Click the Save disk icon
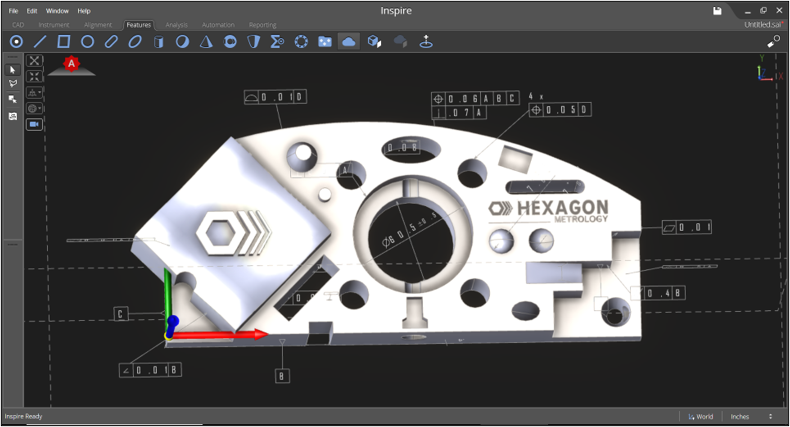 (717, 10)
